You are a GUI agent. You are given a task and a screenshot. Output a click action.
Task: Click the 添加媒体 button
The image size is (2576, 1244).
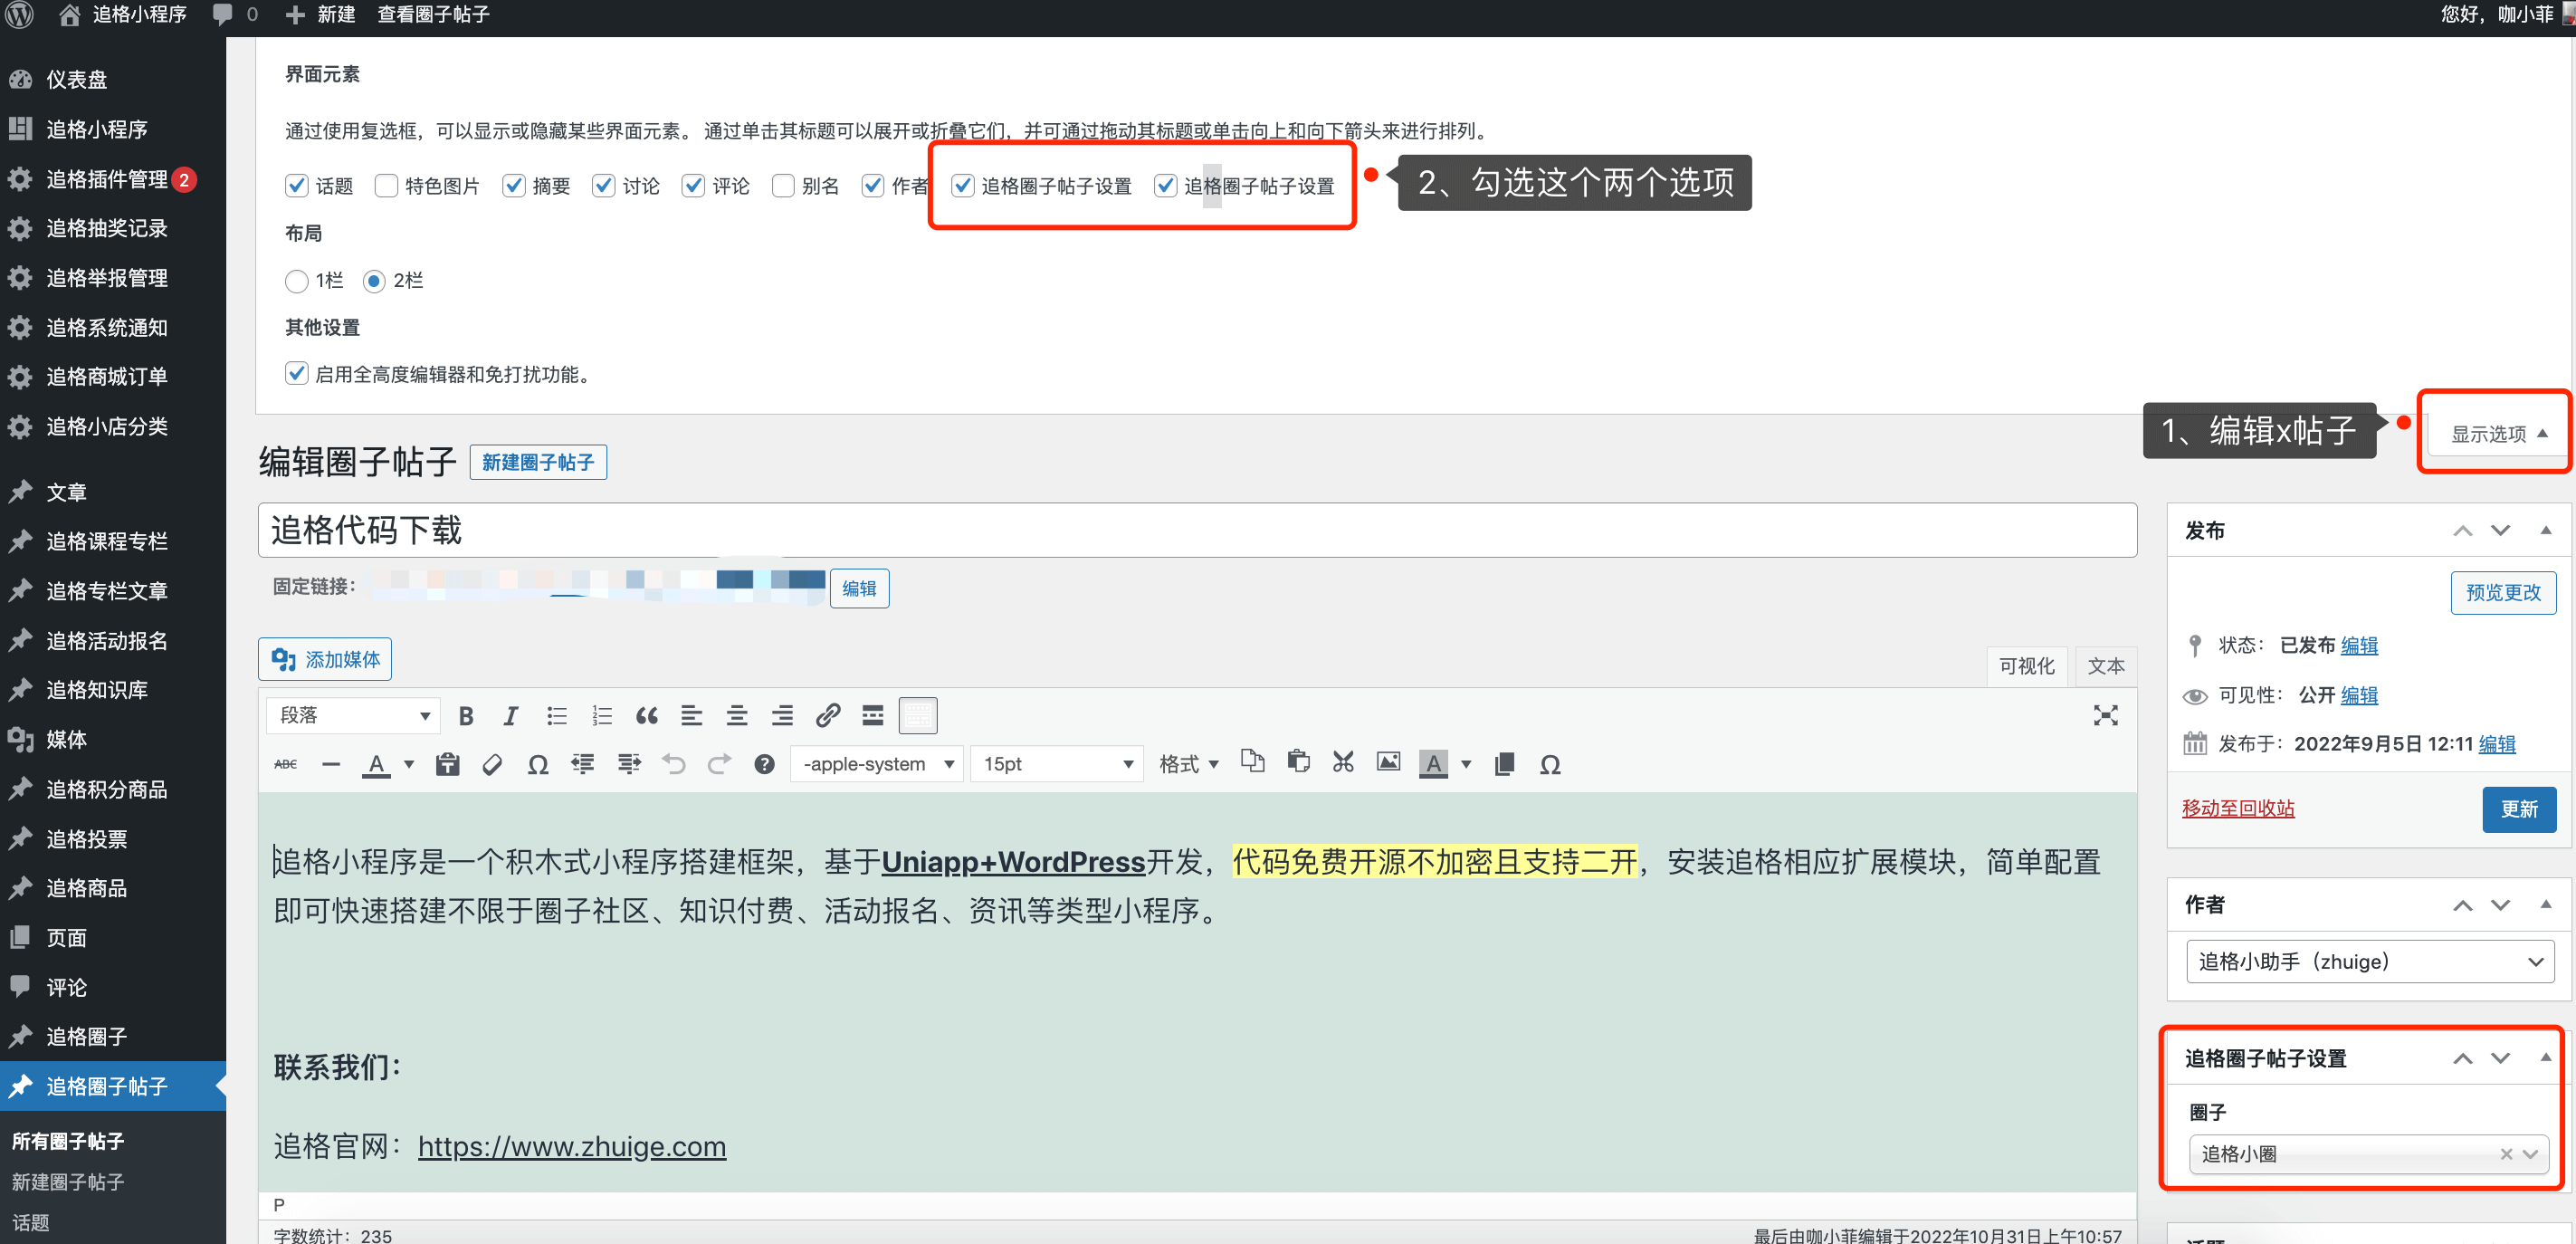325,660
